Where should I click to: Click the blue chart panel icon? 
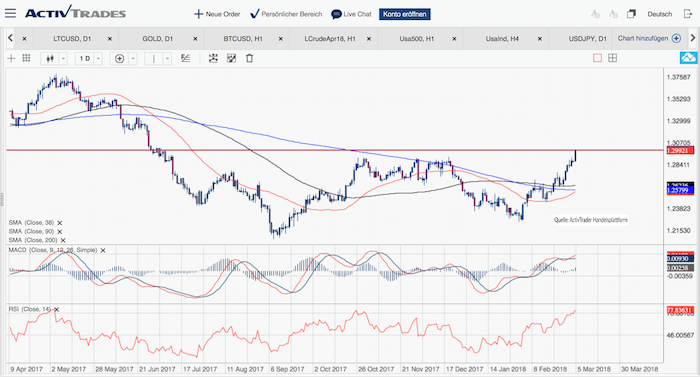click(x=688, y=58)
